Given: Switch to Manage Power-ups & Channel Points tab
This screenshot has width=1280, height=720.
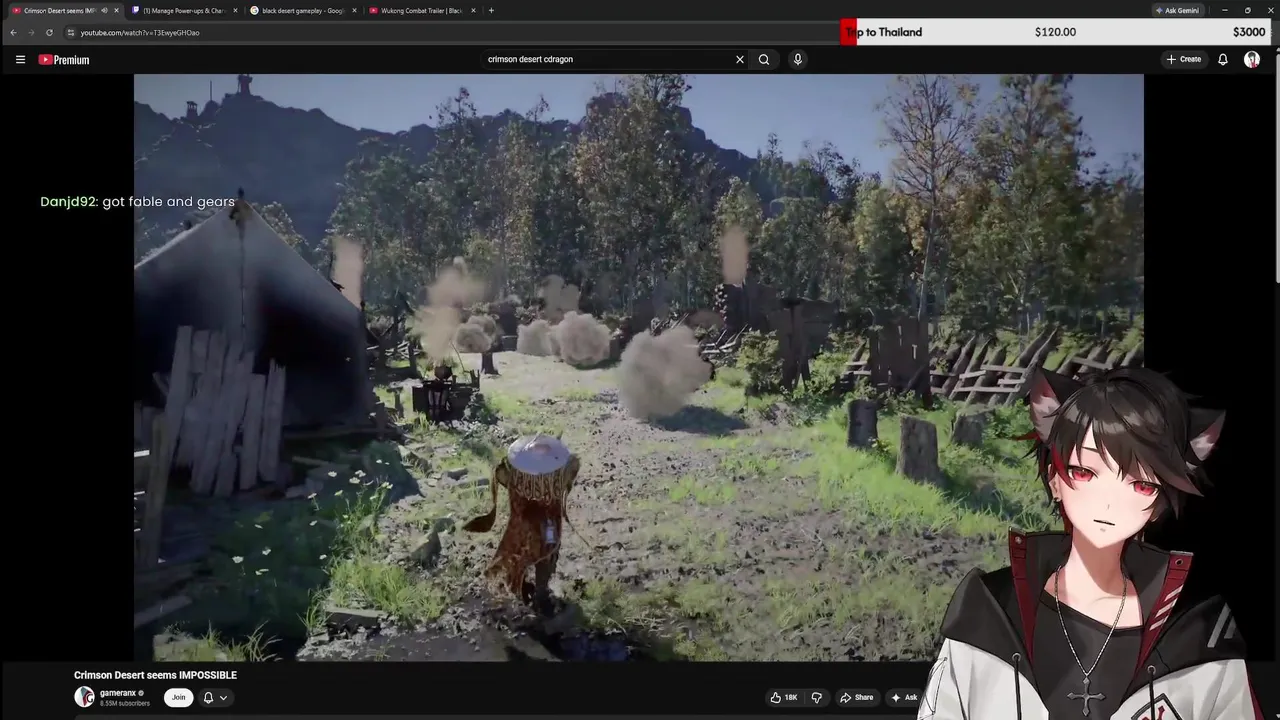Looking at the screenshot, I should 183,10.
